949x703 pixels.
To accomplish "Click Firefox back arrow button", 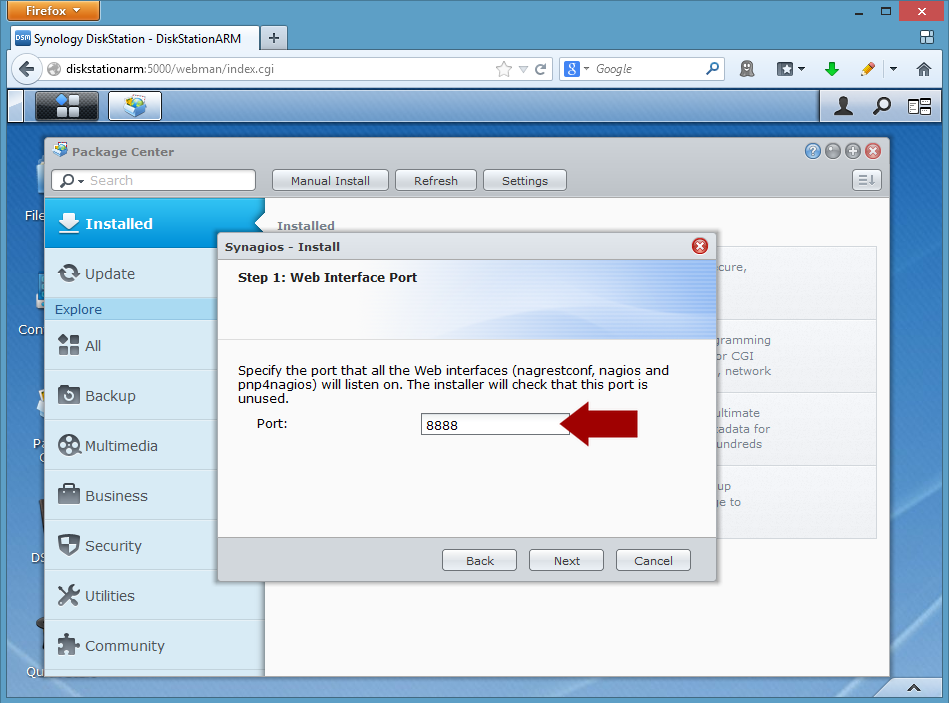I will coord(27,69).
